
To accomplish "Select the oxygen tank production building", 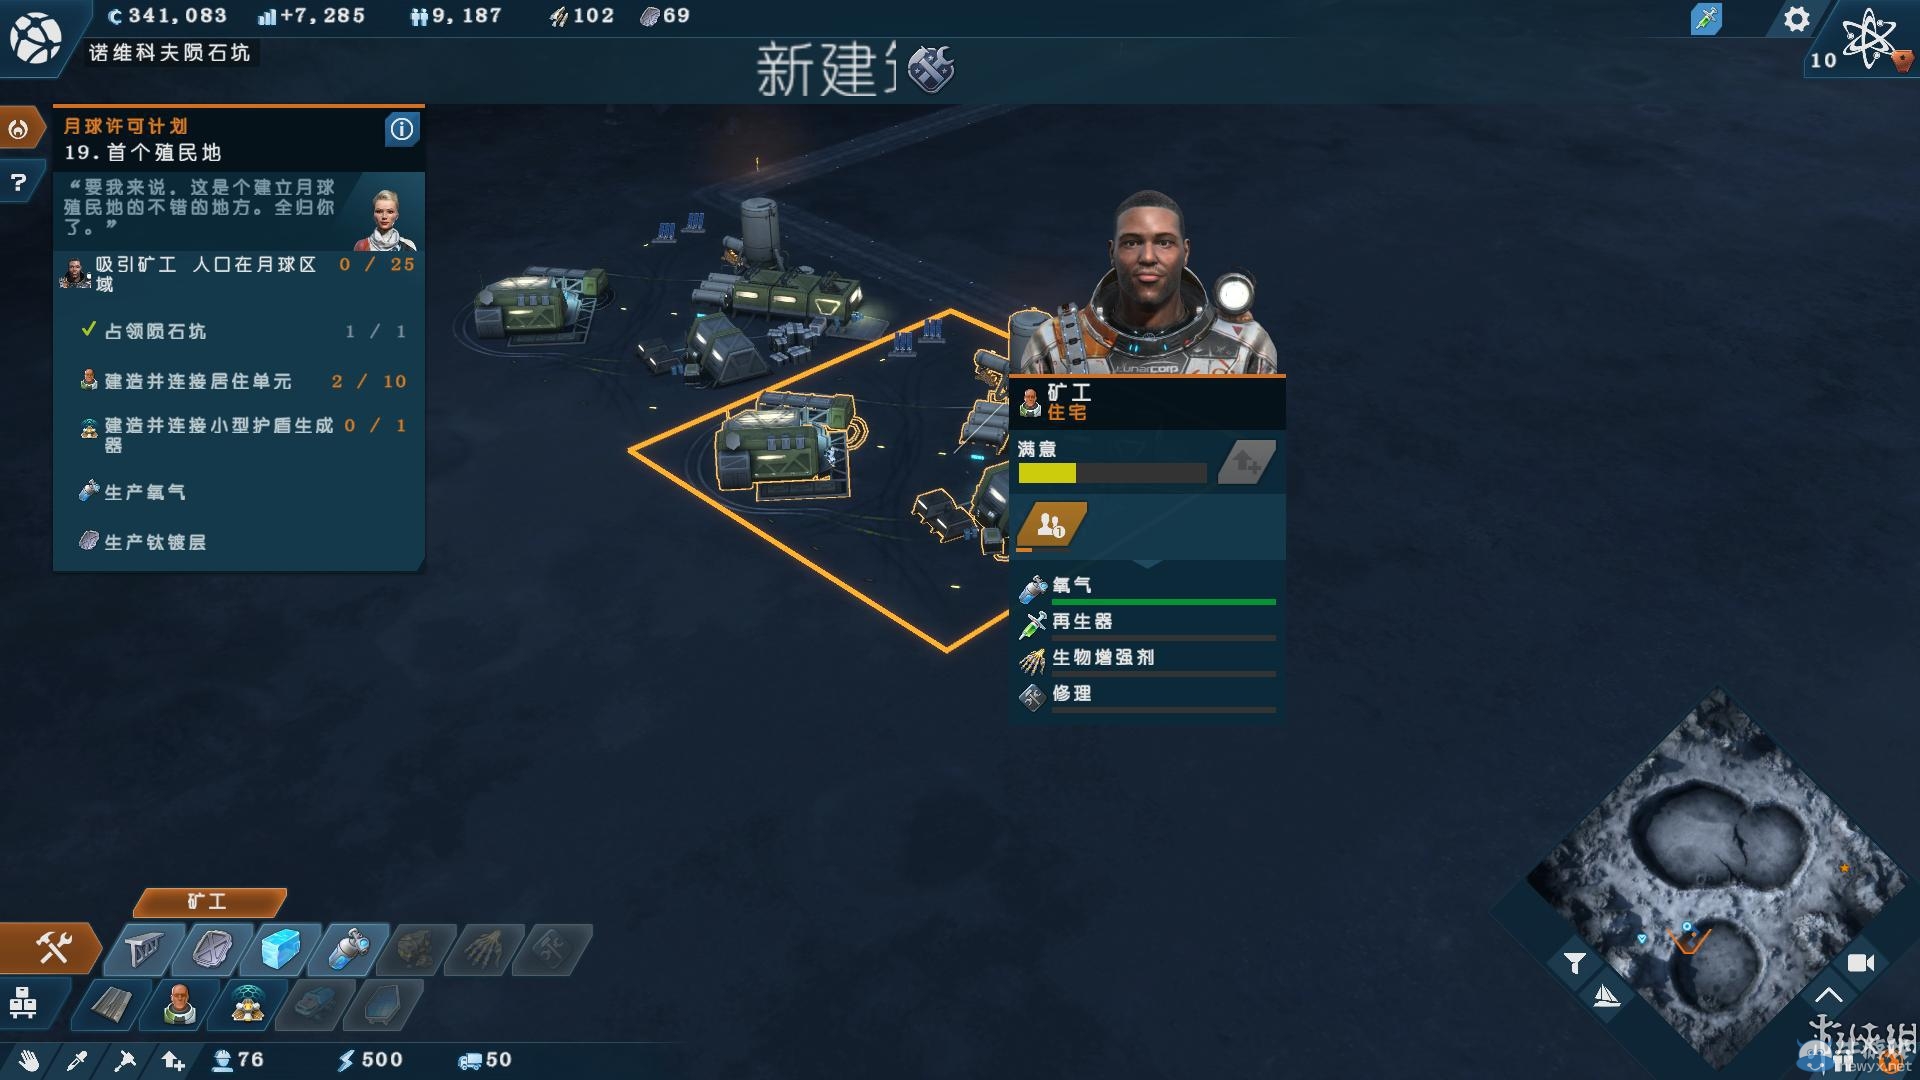I will [x=348, y=949].
